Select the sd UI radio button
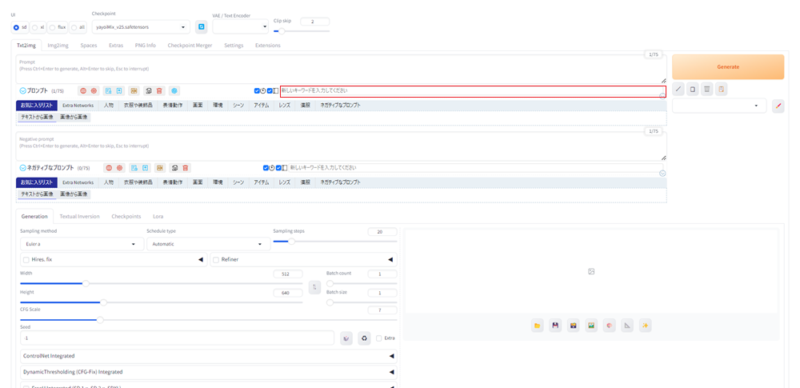Image resolution: width=800 pixels, height=388 pixels. point(16,27)
